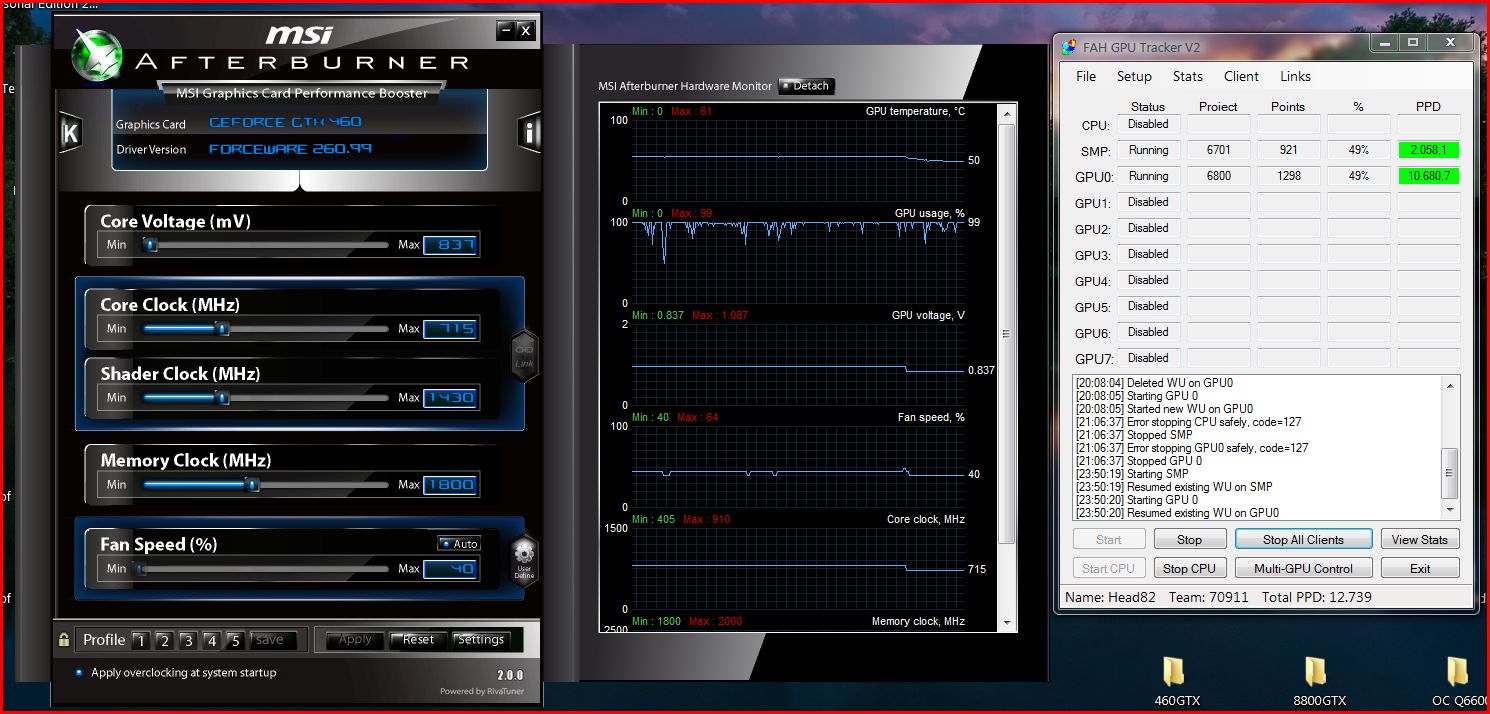This screenshot has width=1490, height=714.
Task: Minimize the Afterburner window
Action: click(x=506, y=31)
